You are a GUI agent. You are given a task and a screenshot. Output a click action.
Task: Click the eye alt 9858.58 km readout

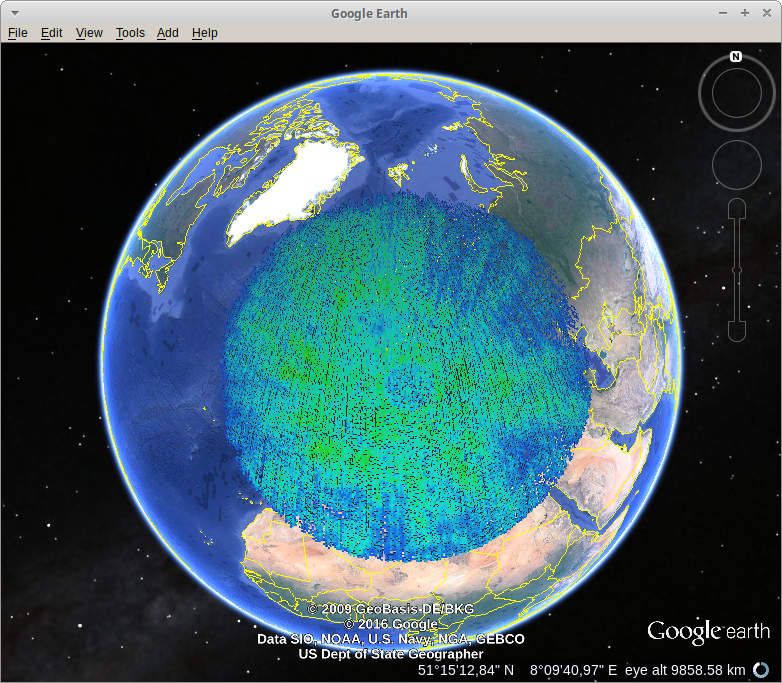click(685, 670)
